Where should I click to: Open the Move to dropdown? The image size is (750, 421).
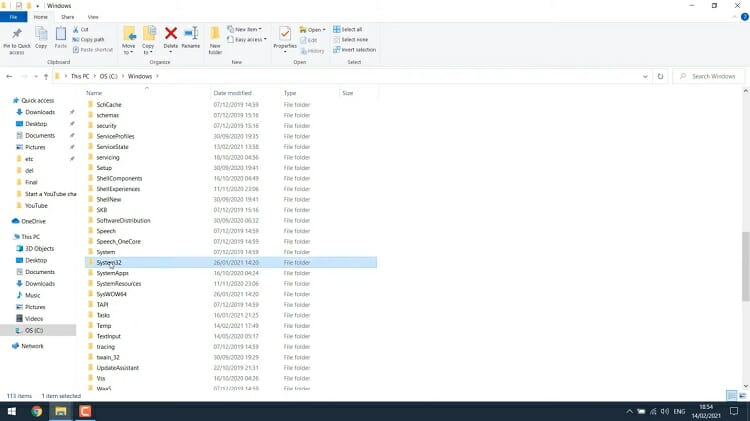click(129, 41)
